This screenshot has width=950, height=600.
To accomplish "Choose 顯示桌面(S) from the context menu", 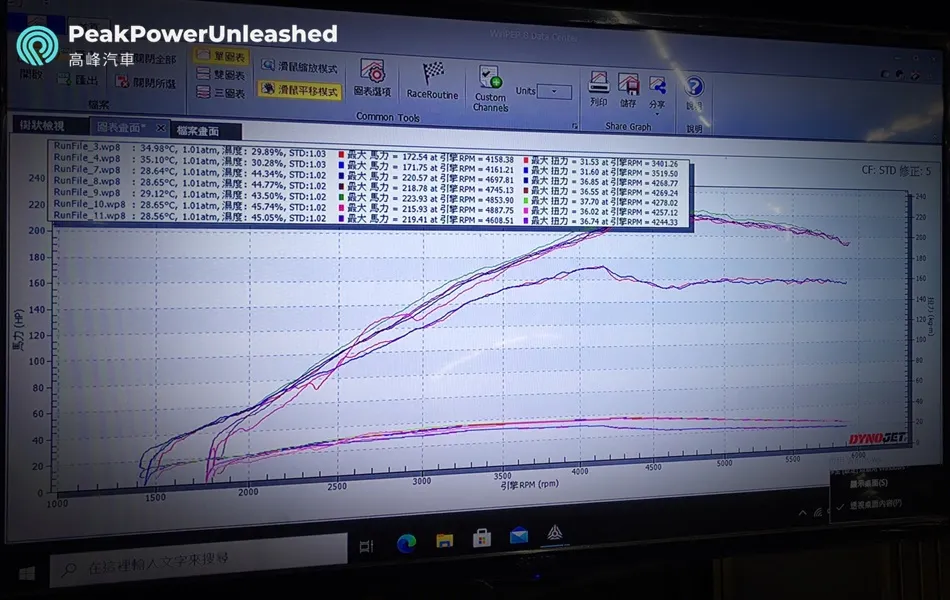I will coord(868,484).
